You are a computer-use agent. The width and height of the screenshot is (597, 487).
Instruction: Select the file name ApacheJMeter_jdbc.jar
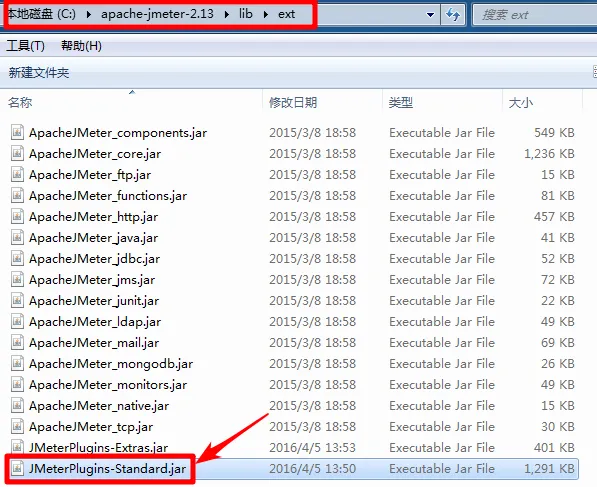point(94,259)
